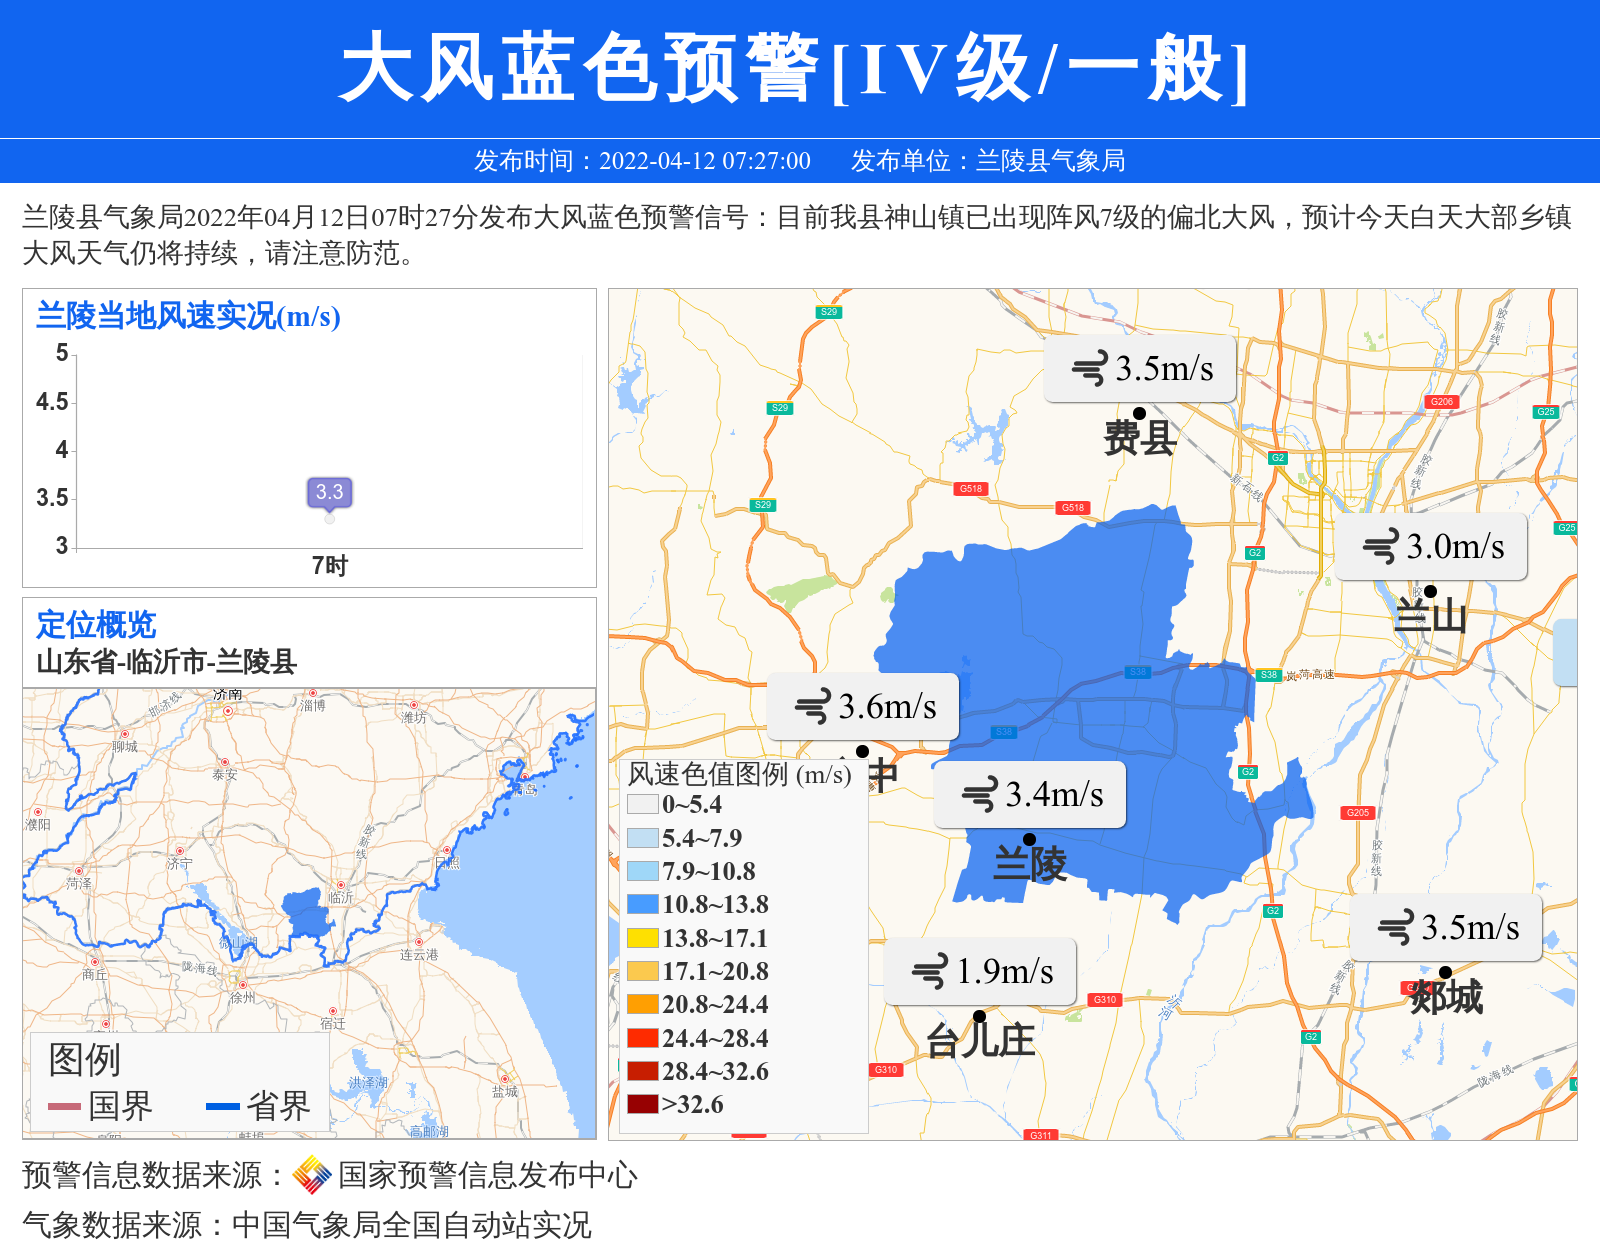
Task: Click the 兰陵当地风速实况 chart title
Action: [188, 316]
